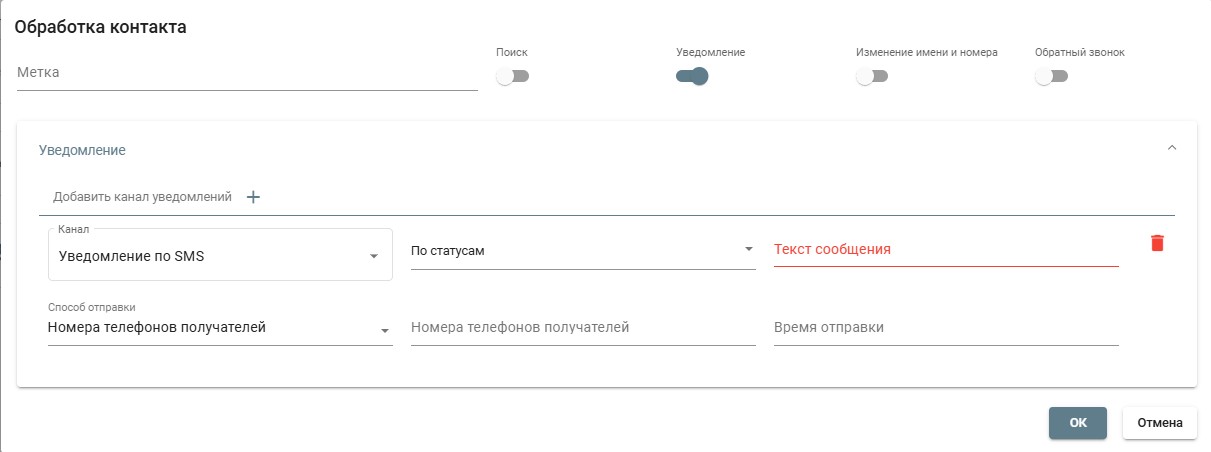Click the Отмена button
The image size is (1211, 452).
click(1160, 423)
